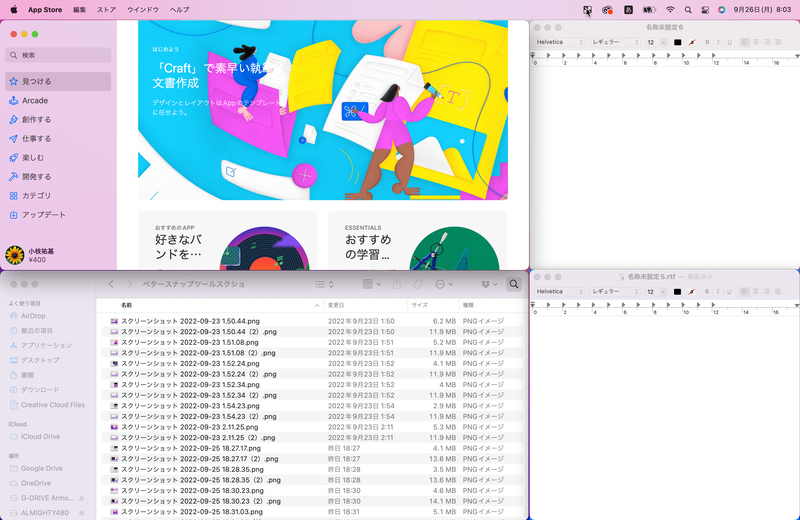Click the highlight color swatch in 名称未設定6
The height and width of the screenshot is (520, 800).
pos(692,42)
